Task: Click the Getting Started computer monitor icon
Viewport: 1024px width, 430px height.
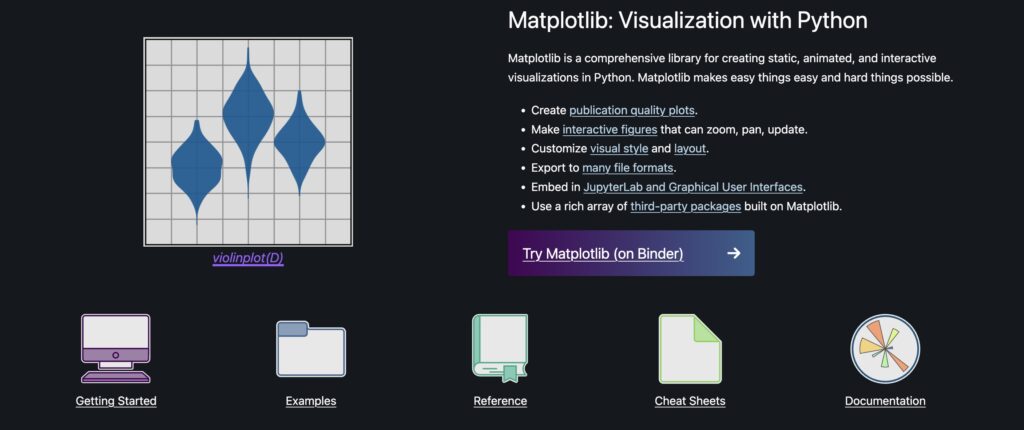Action: pos(116,348)
